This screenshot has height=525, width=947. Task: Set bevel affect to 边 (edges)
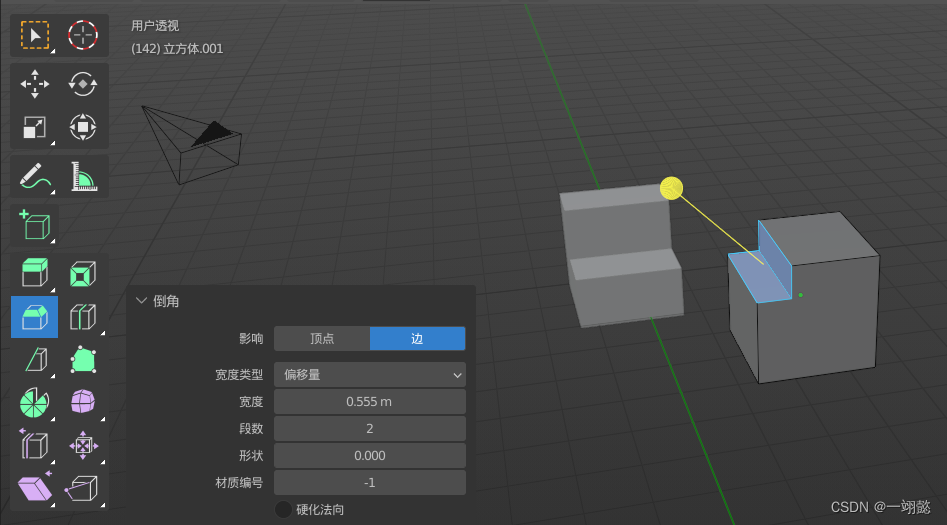(x=417, y=338)
